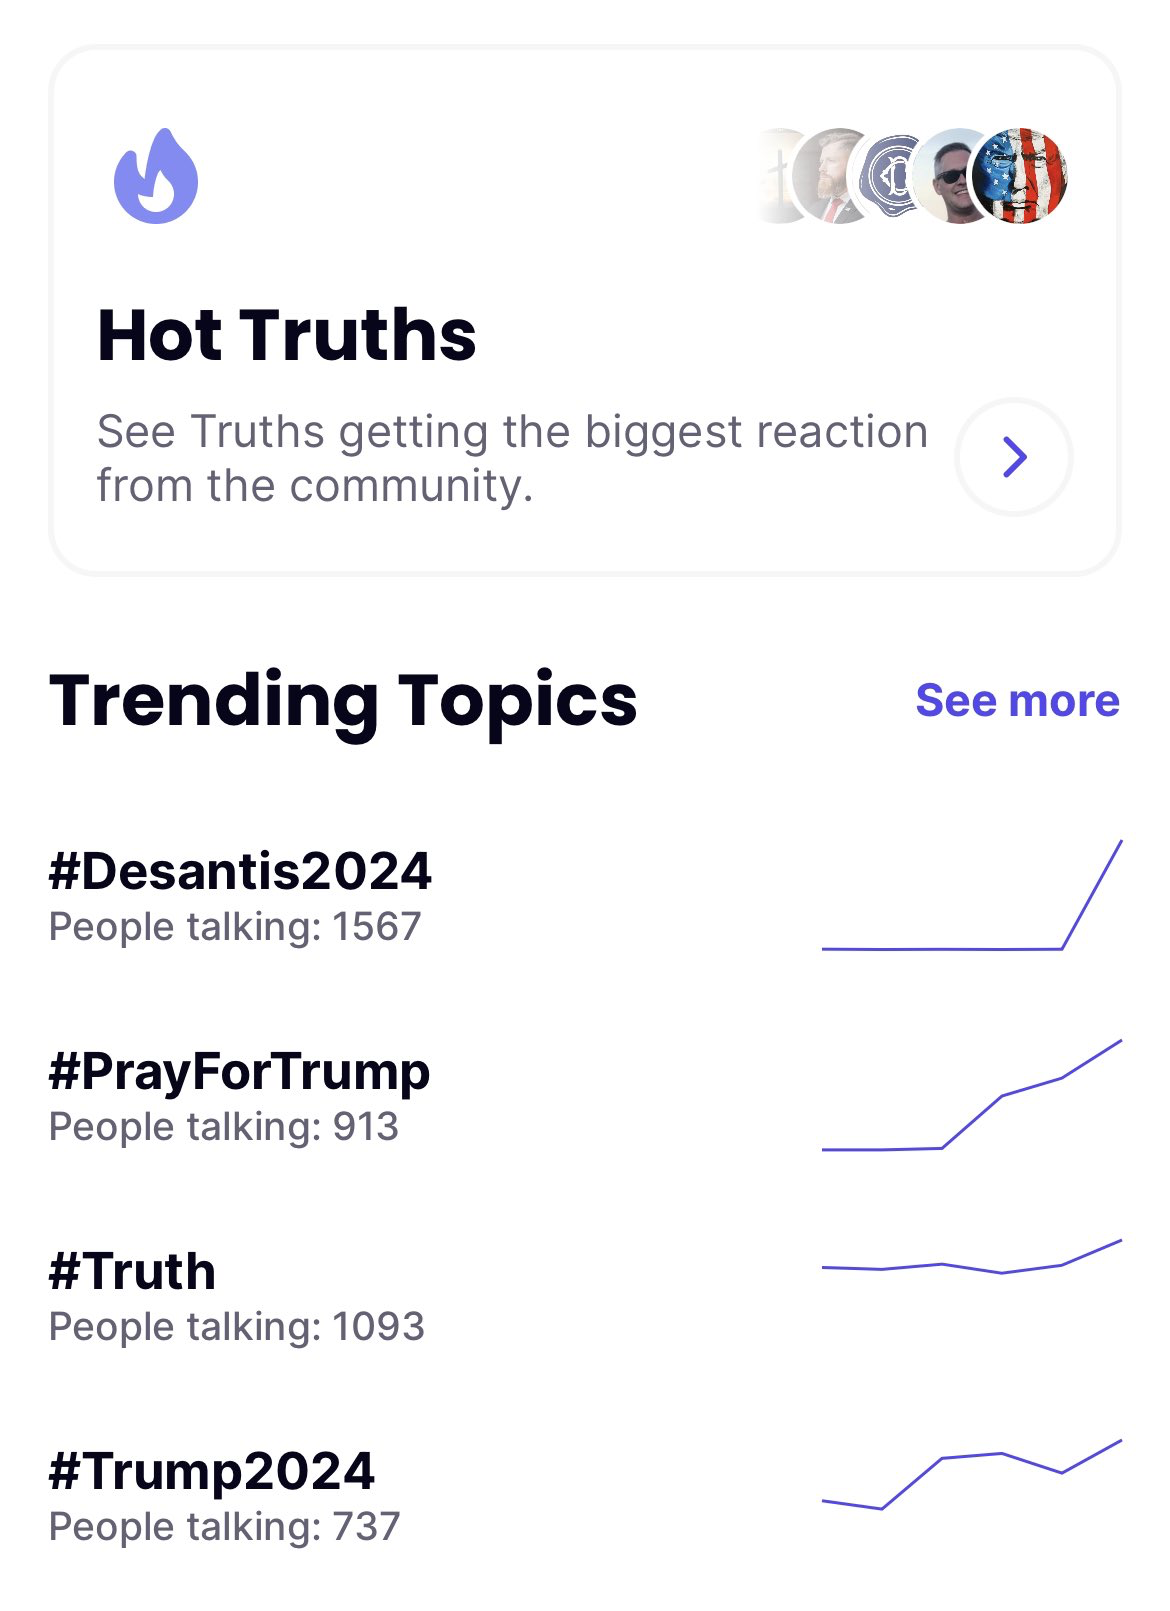Open the Hot Truths heading

[287, 334]
